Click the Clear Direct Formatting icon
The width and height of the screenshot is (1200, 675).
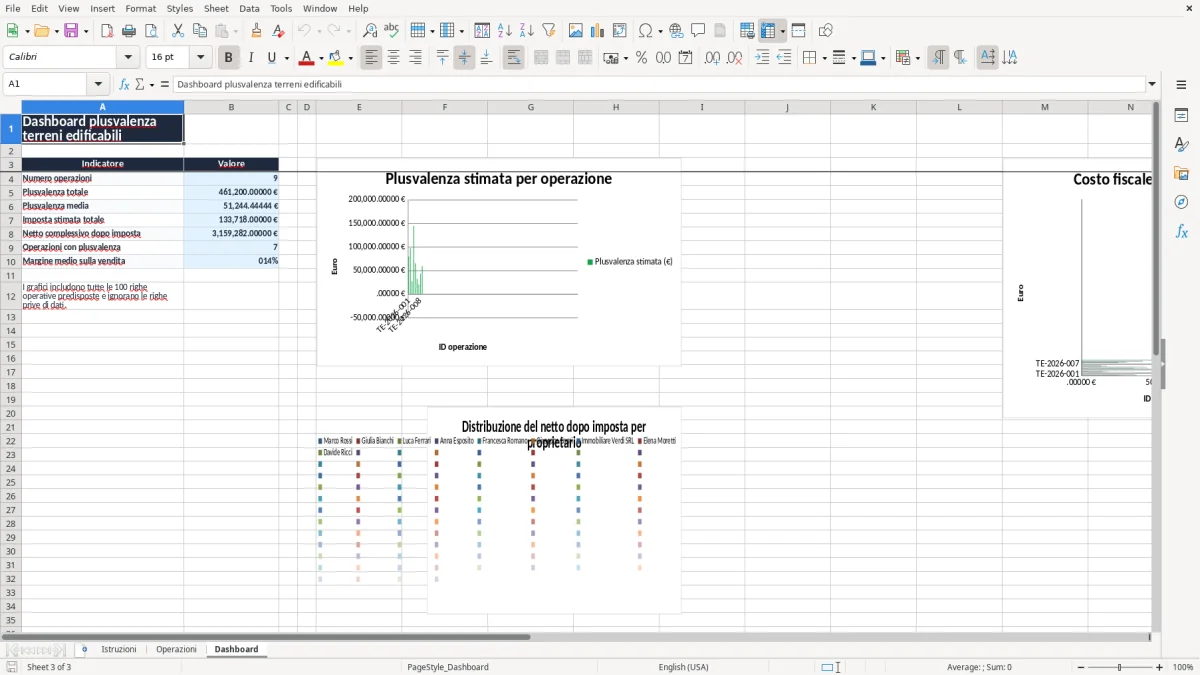pyautogui.click(x=279, y=31)
